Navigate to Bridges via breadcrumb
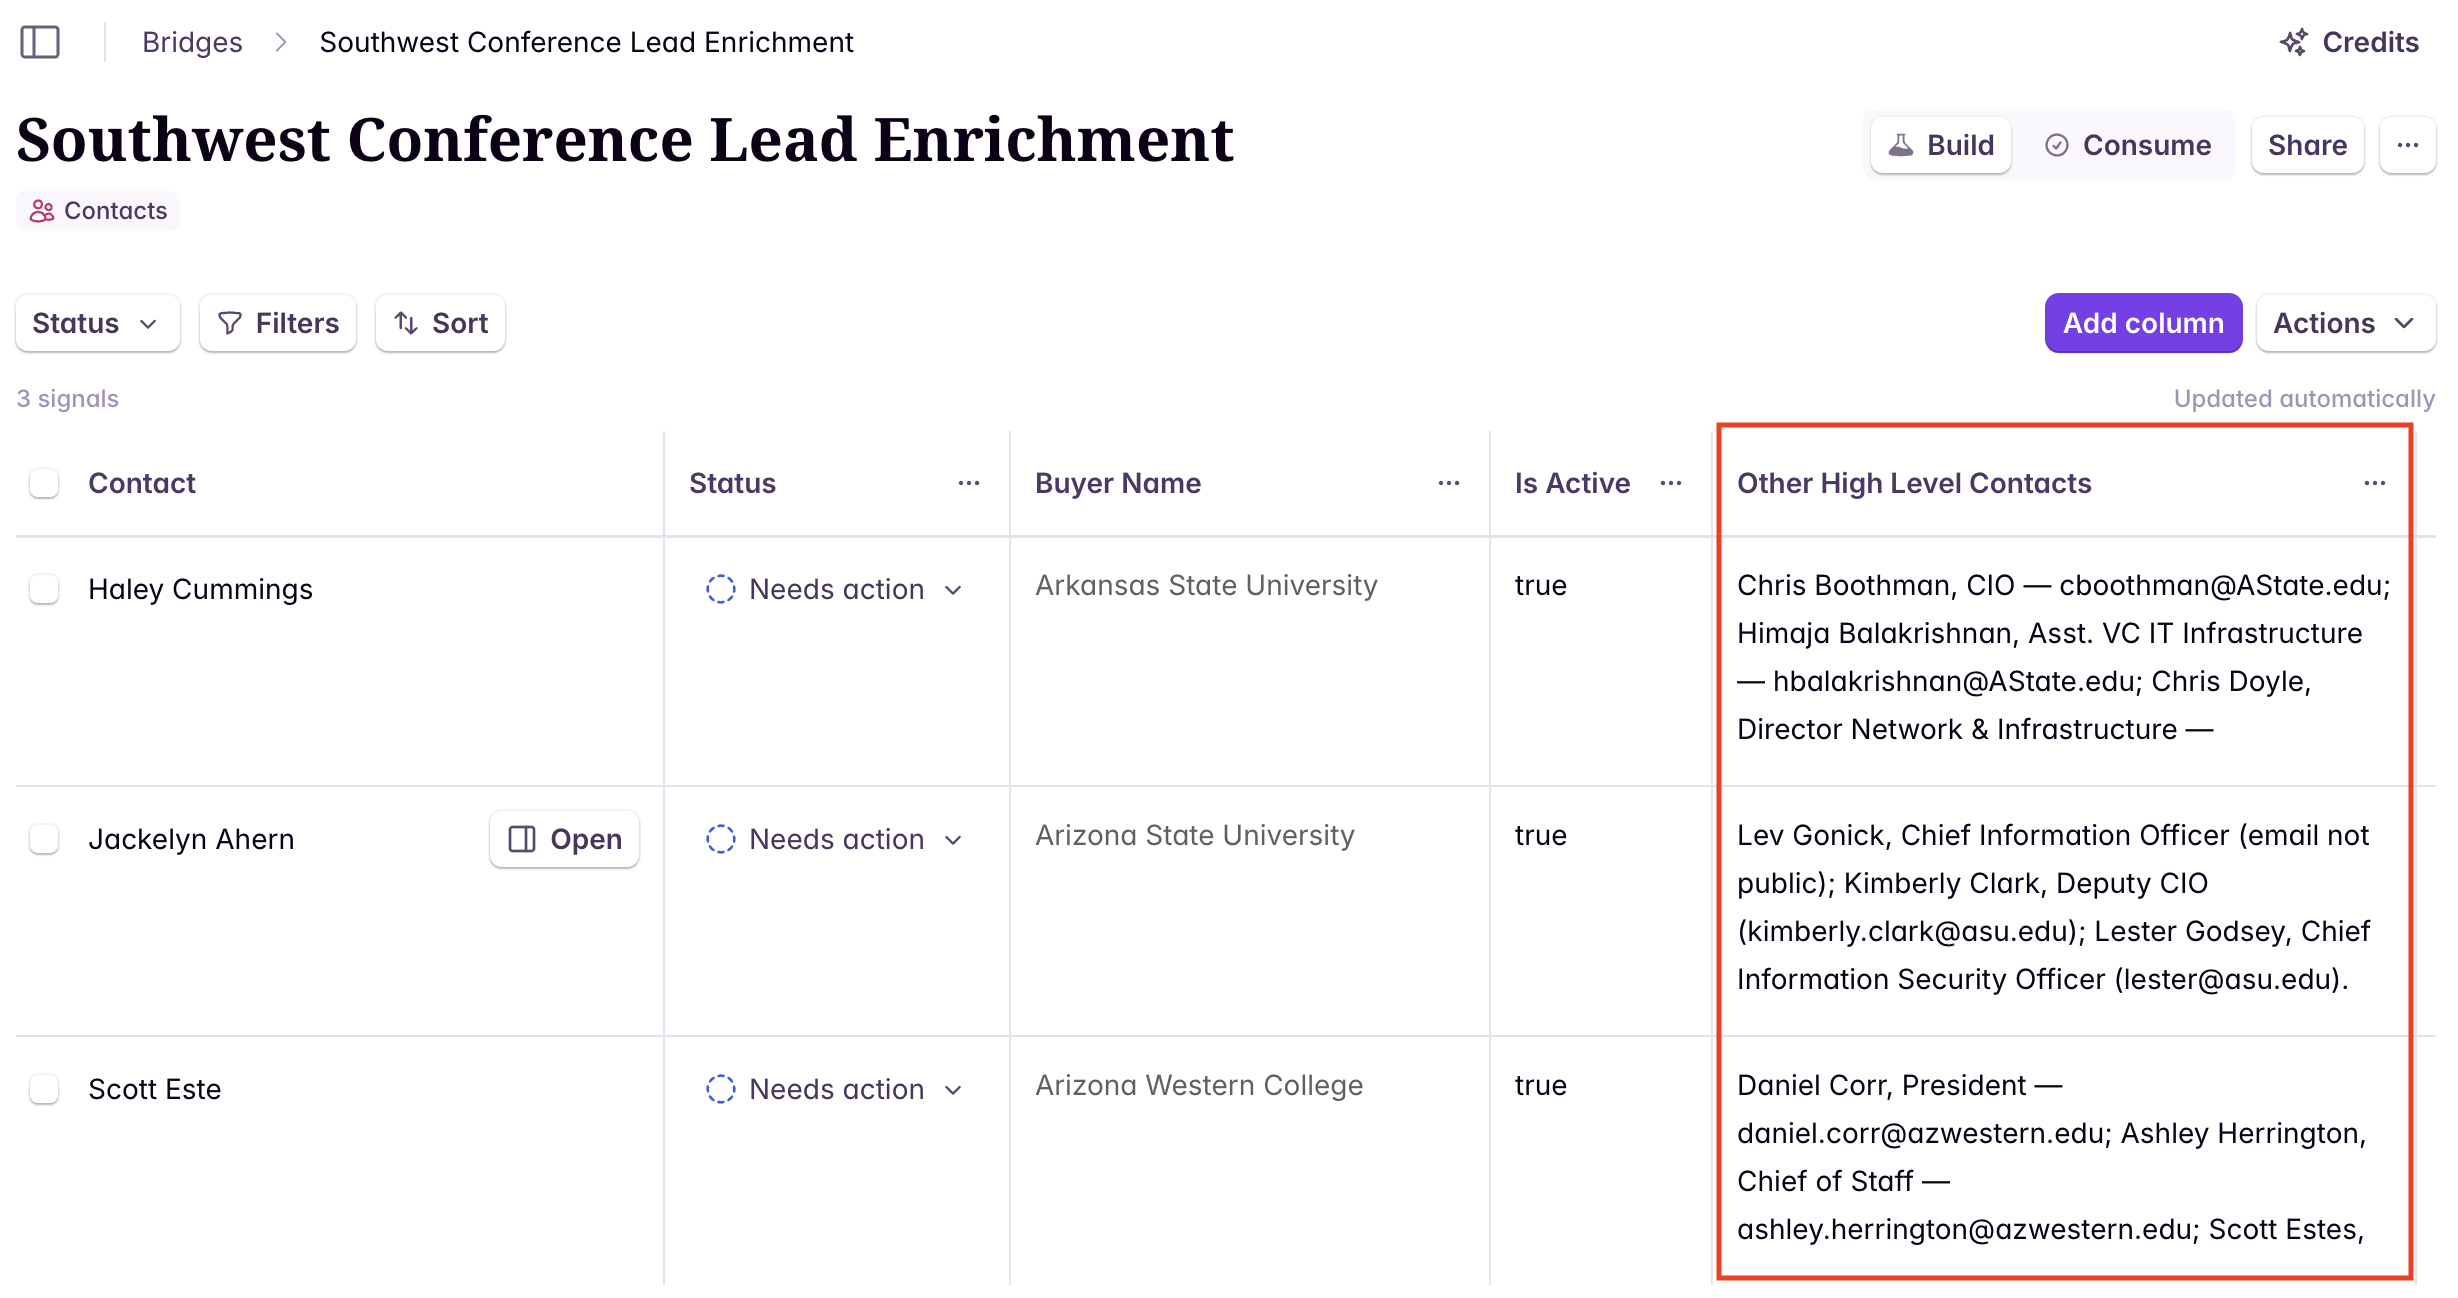Image resolution: width=2458 pixels, height=1298 pixels. [192, 42]
